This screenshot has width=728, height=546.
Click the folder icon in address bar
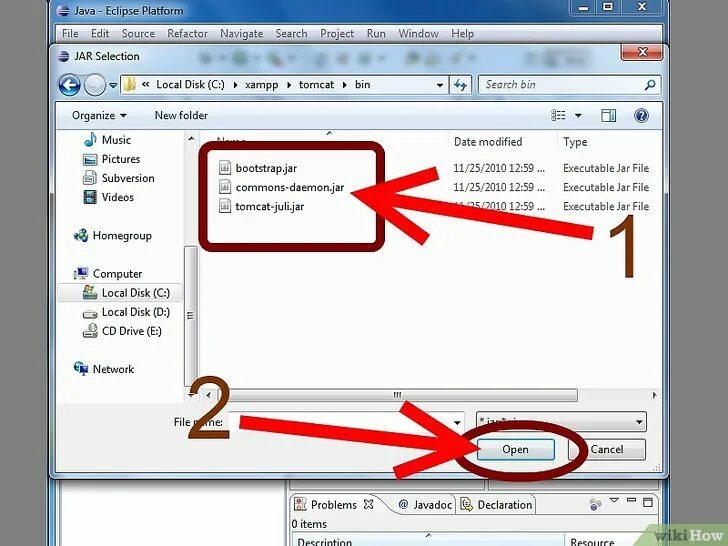pyautogui.click(x=130, y=84)
